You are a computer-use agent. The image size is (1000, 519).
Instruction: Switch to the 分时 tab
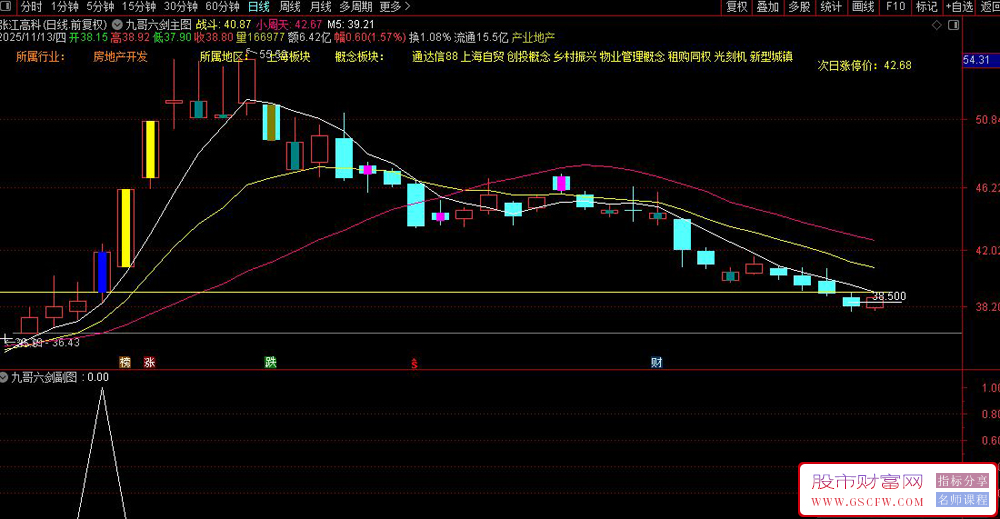(31, 6)
